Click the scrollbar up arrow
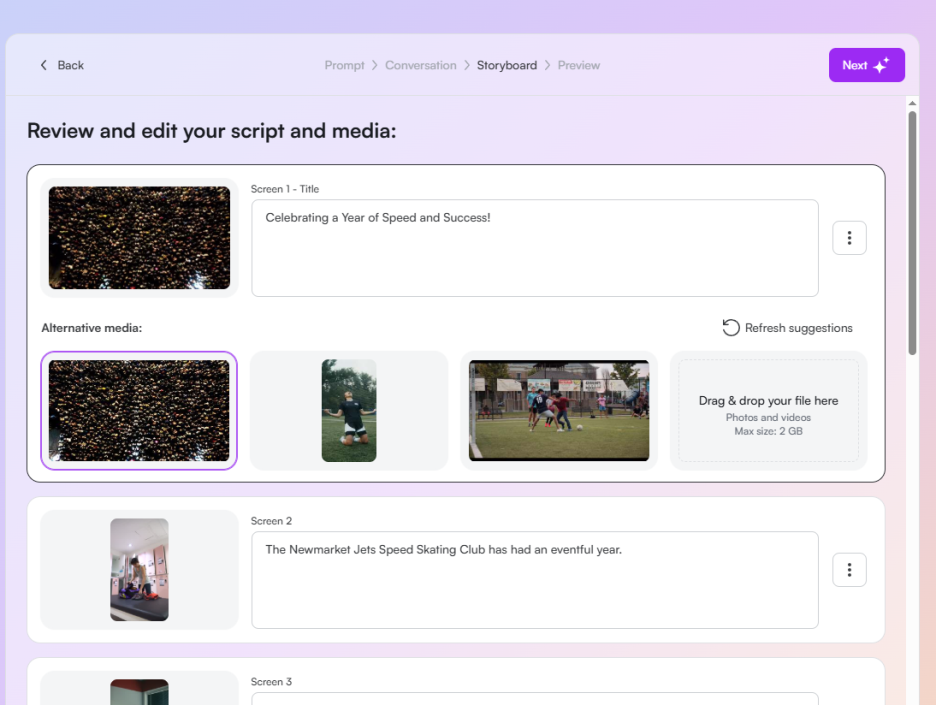This screenshot has width=936, height=705. 912,103
